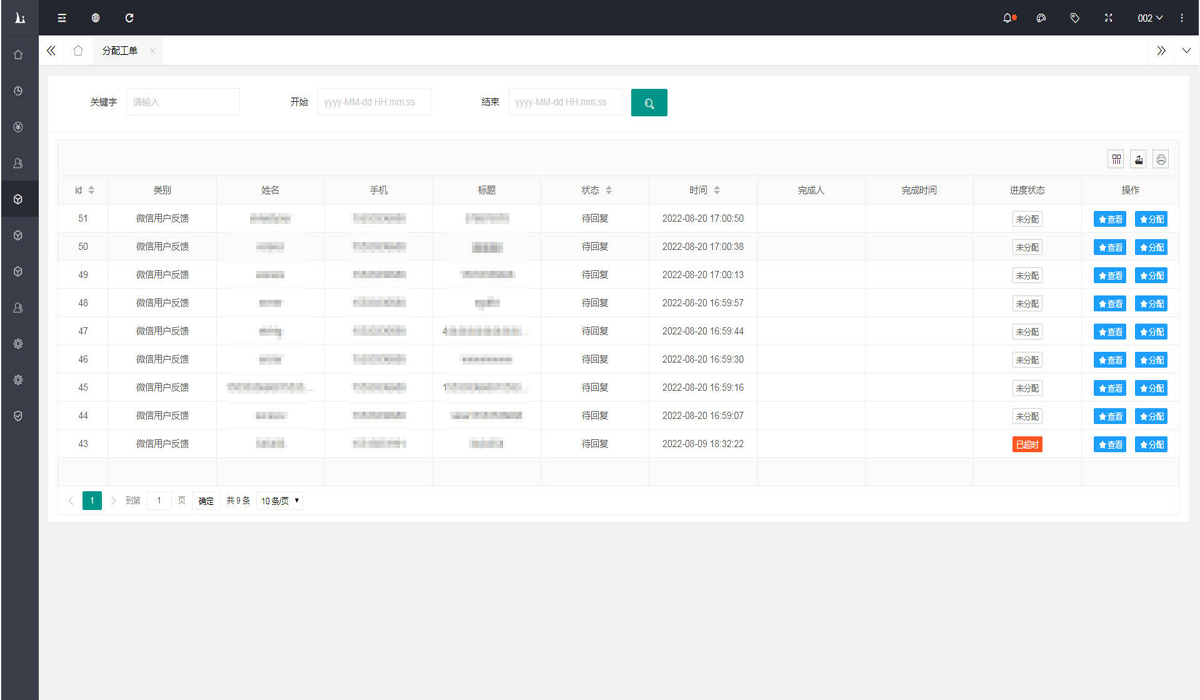Toggle fullscreen mode icon
1200x700 pixels.
1108,18
